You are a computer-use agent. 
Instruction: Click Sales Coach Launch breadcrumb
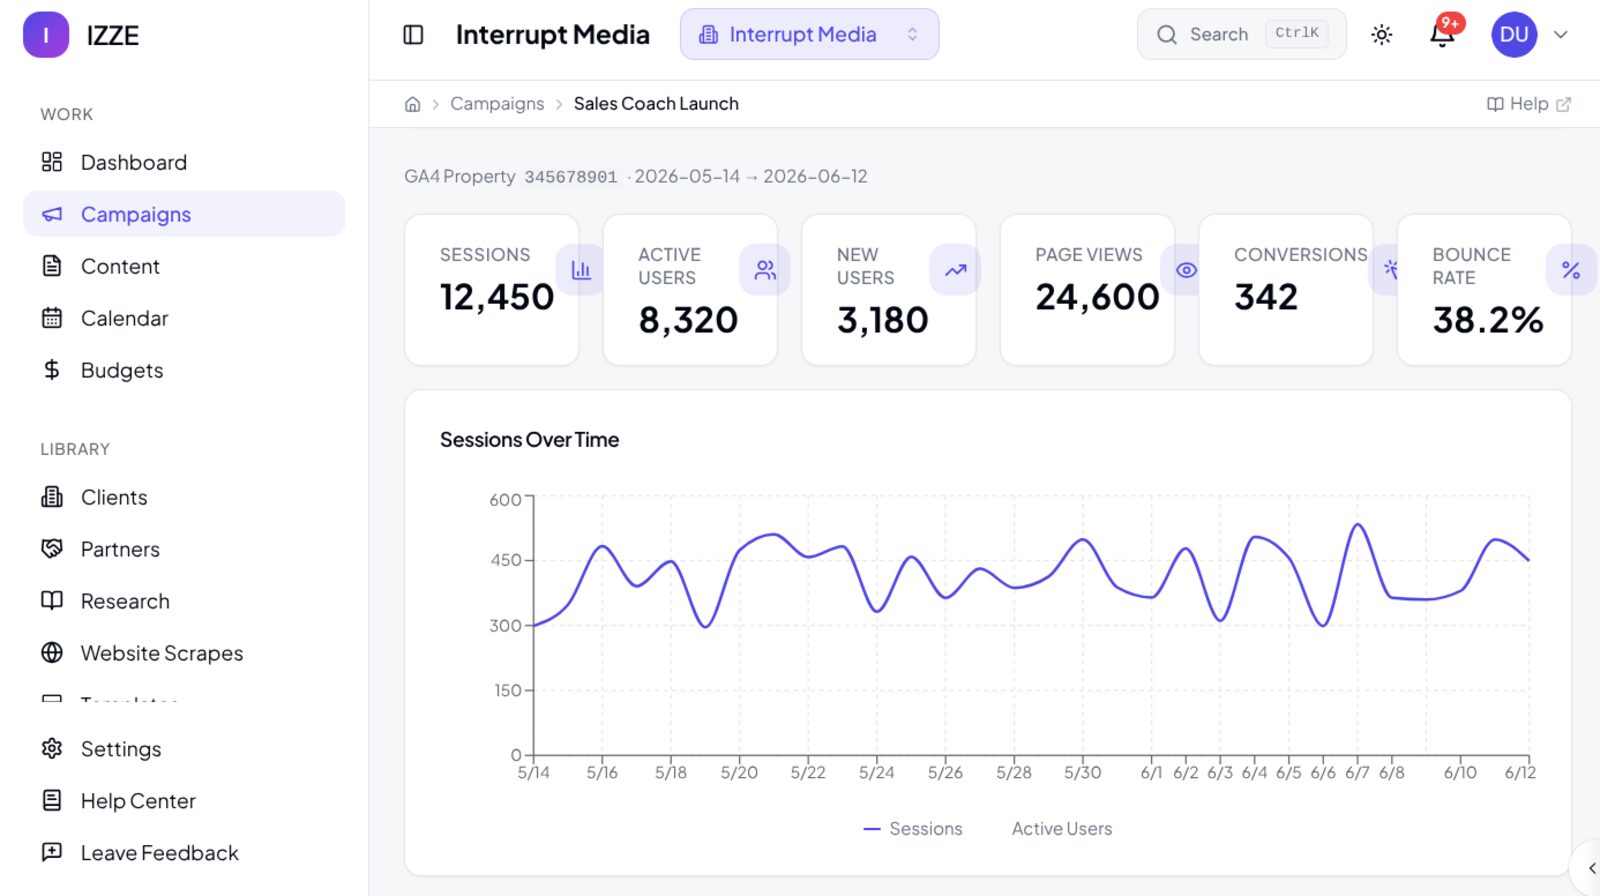click(x=656, y=104)
